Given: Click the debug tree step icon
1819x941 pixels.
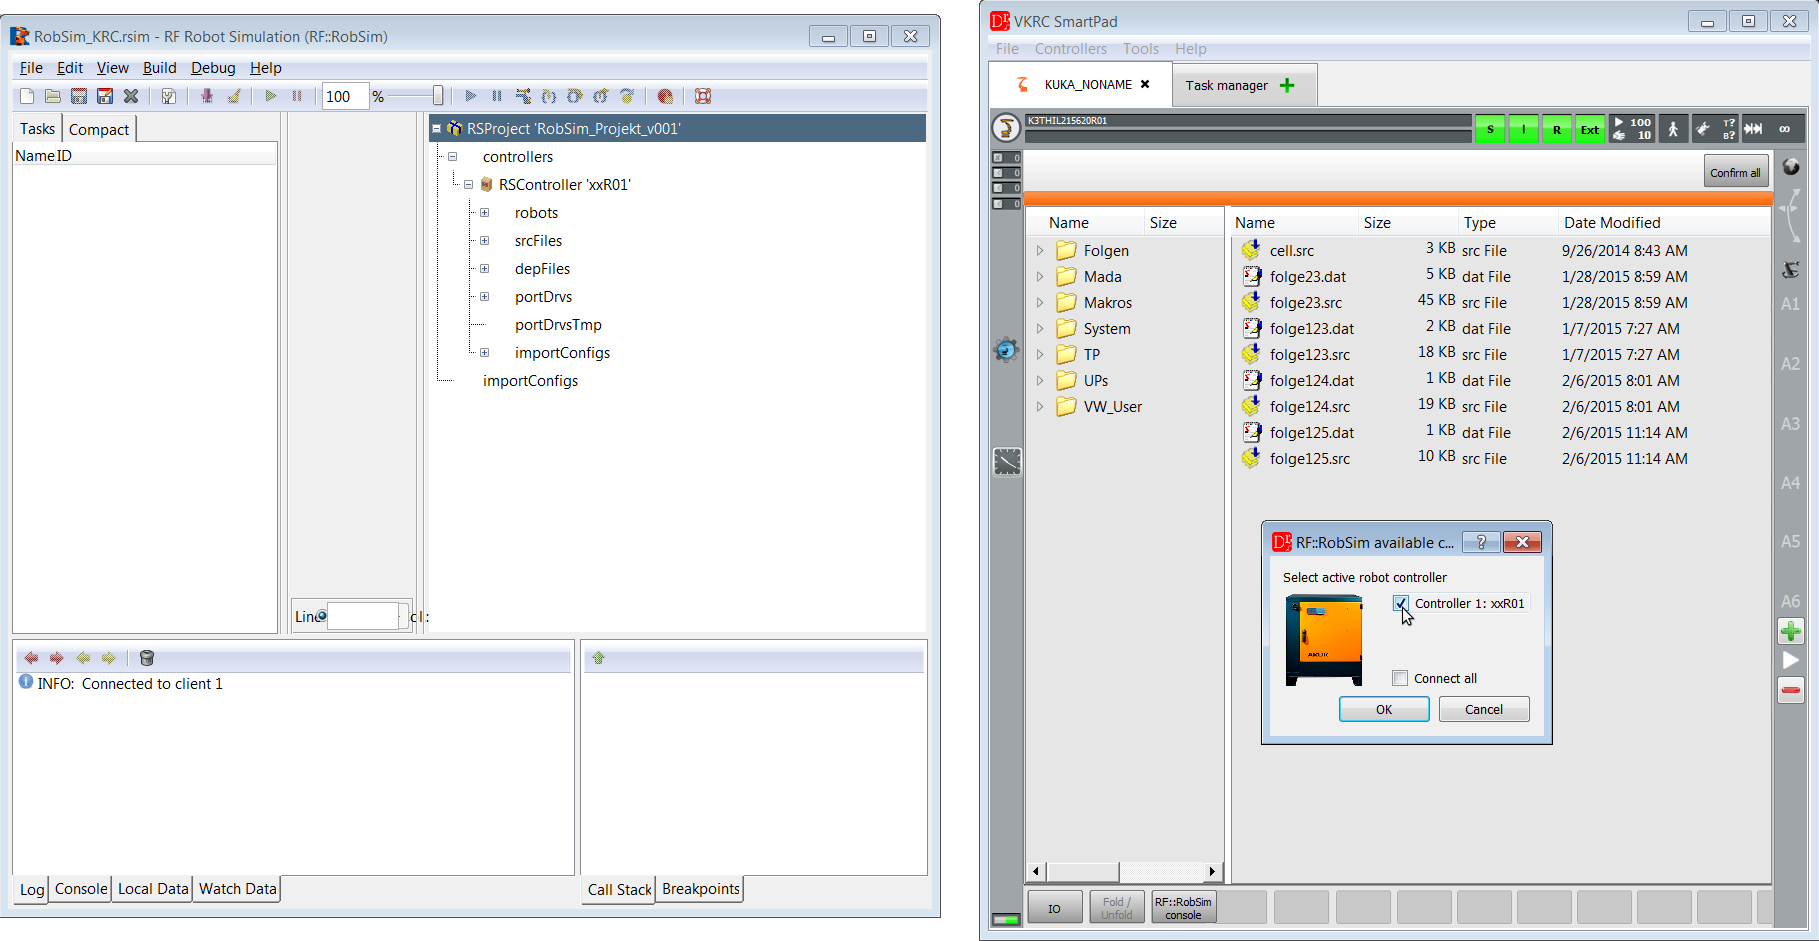Looking at the screenshot, I should pyautogui.click(x=523, y=96).
